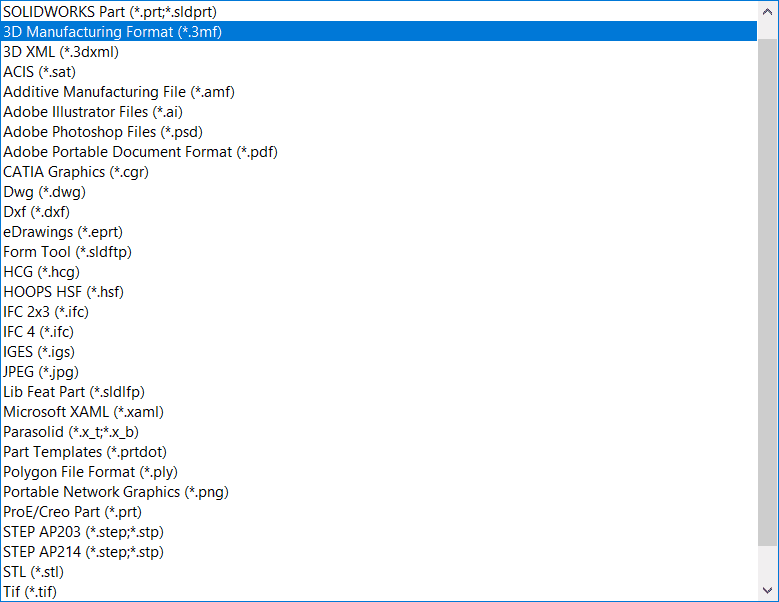Pick ACIS (*.sat) from the list
This screenshot has height=602, width=779.
click(379, 72)
